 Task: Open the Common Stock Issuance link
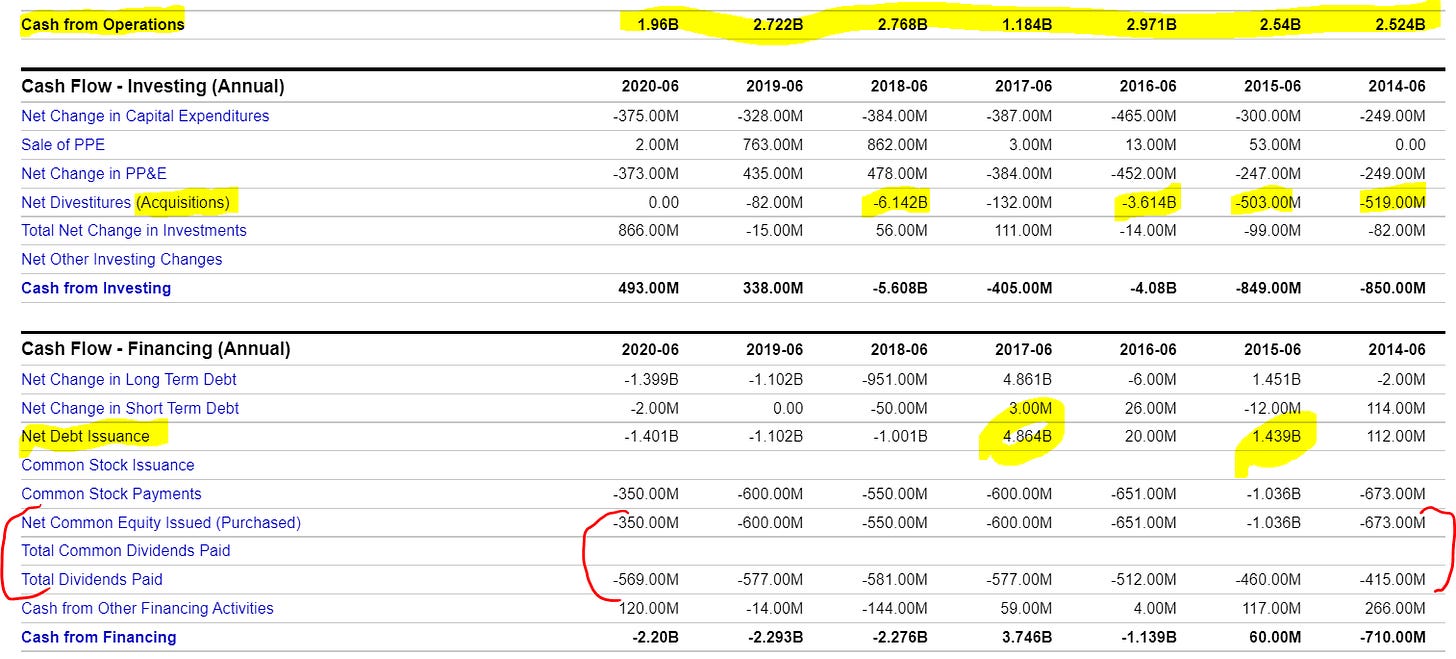pyautogui.click(x=108, y=465)
